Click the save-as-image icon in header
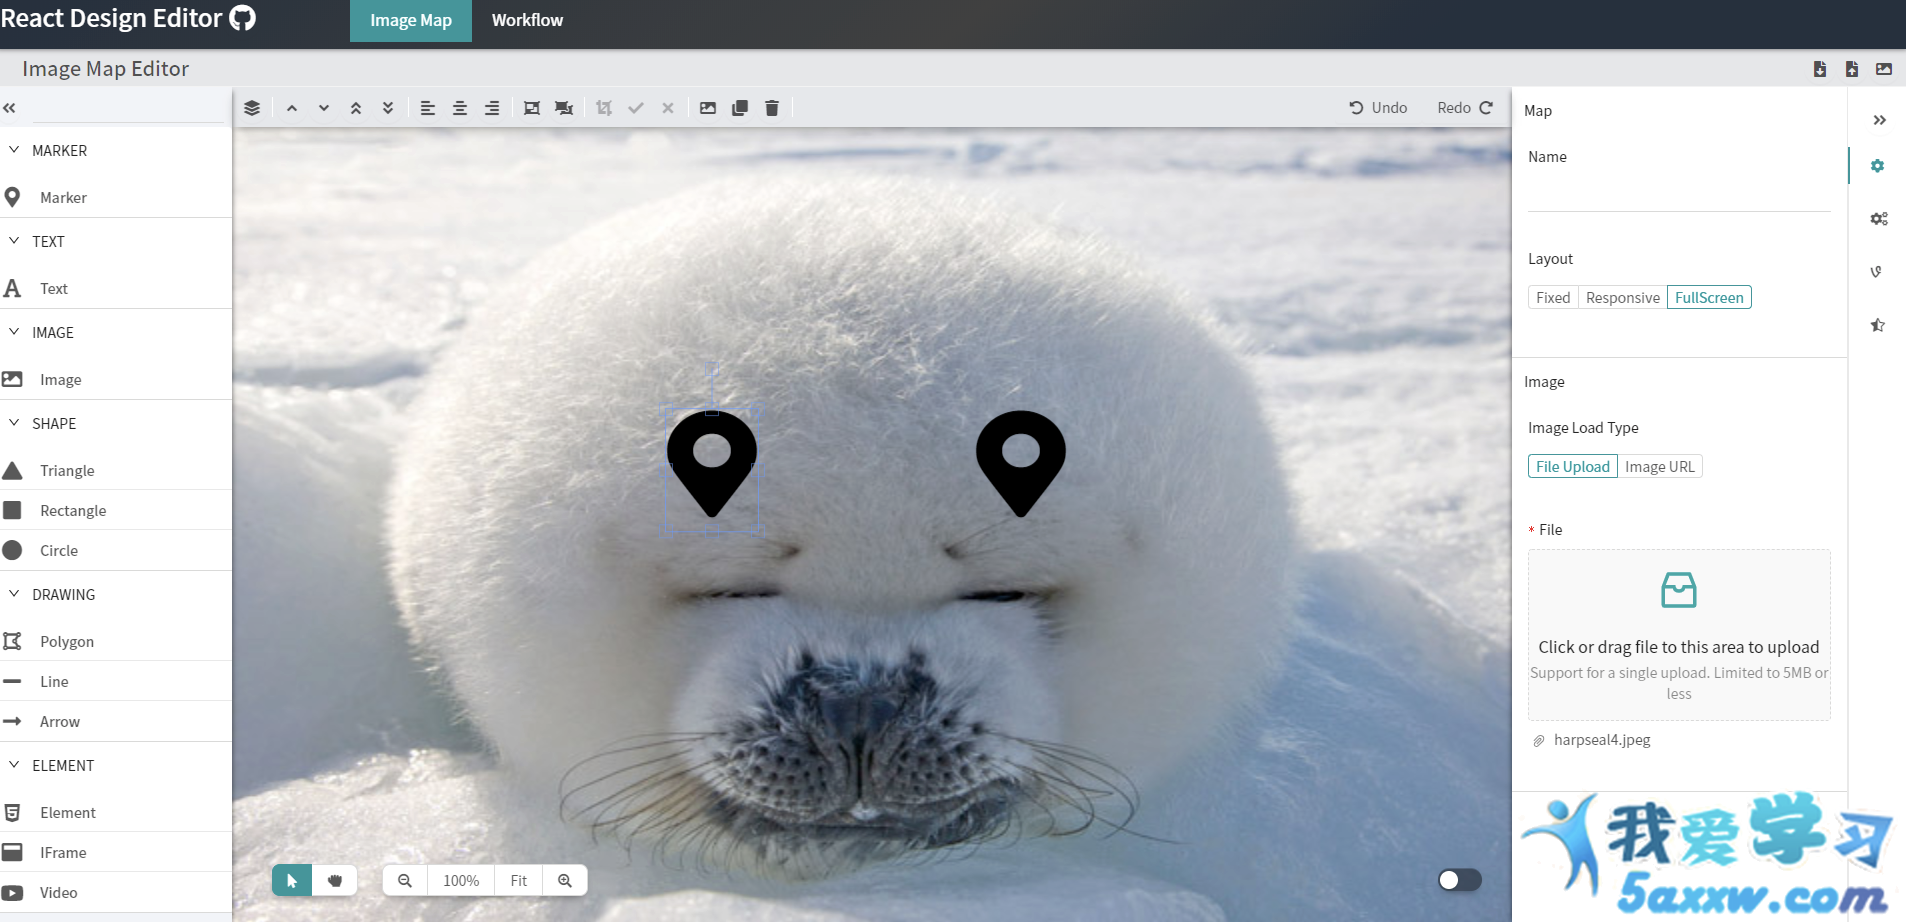1906x922 pixels. click(1884, 69)
